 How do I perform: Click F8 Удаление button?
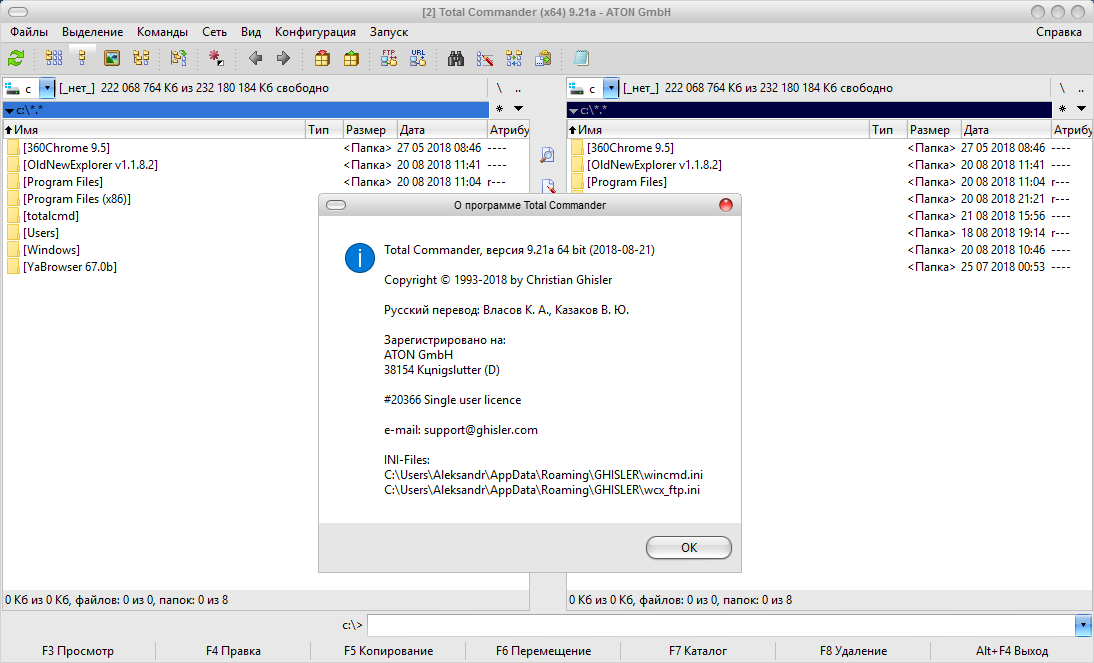point(853,651)
